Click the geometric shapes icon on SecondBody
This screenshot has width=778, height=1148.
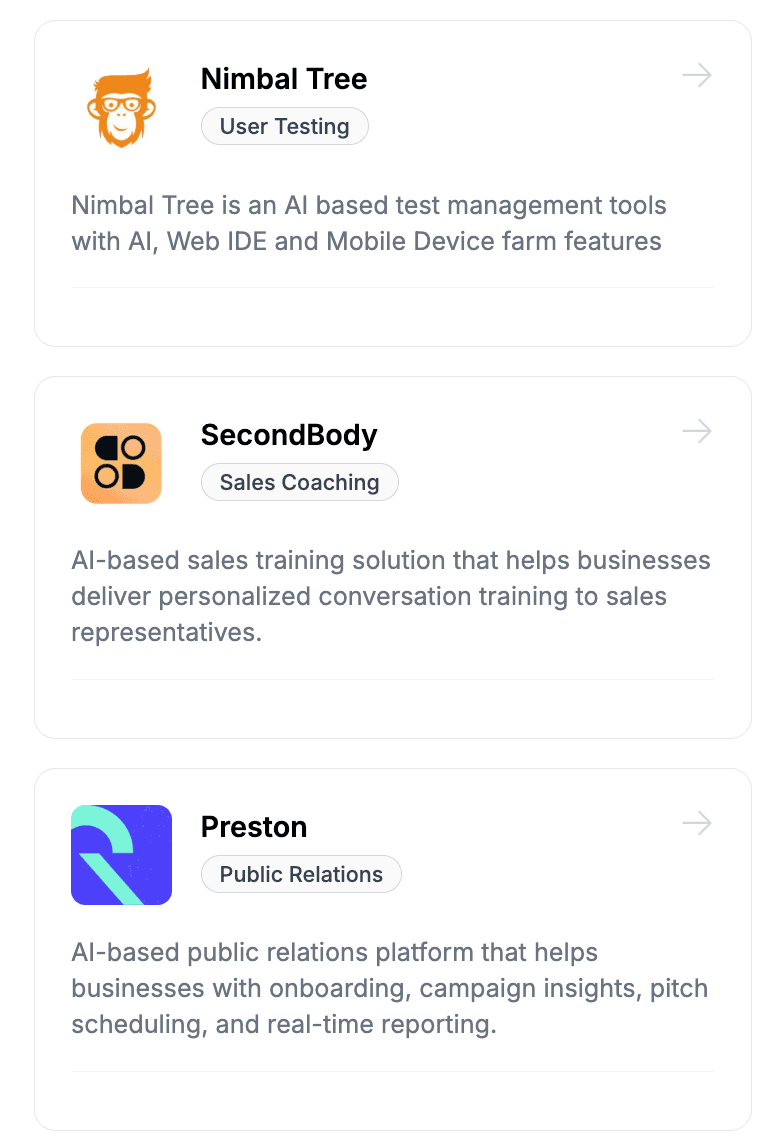click(x=121, y=463)
